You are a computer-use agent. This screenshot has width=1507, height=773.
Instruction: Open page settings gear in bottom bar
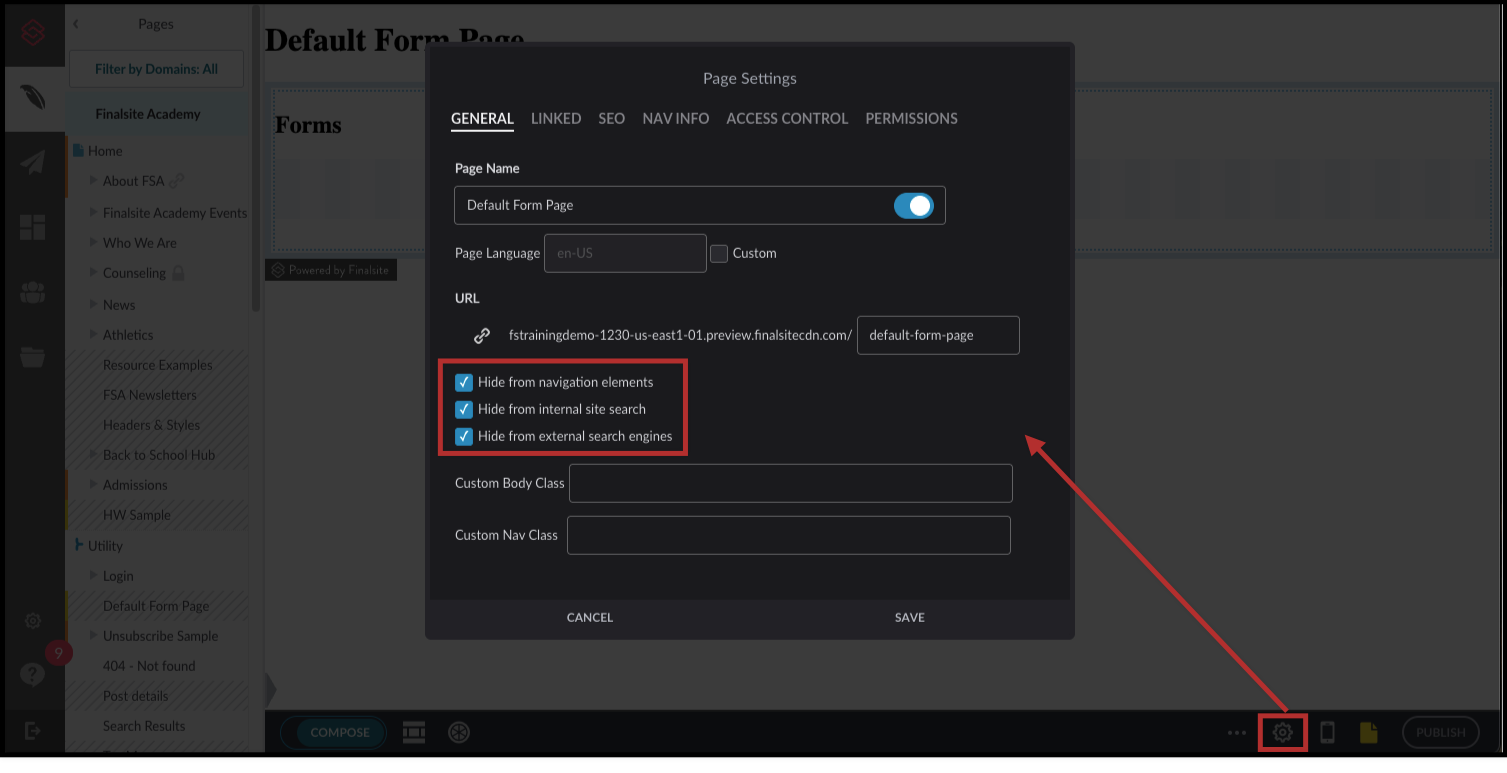point(1282,733)
